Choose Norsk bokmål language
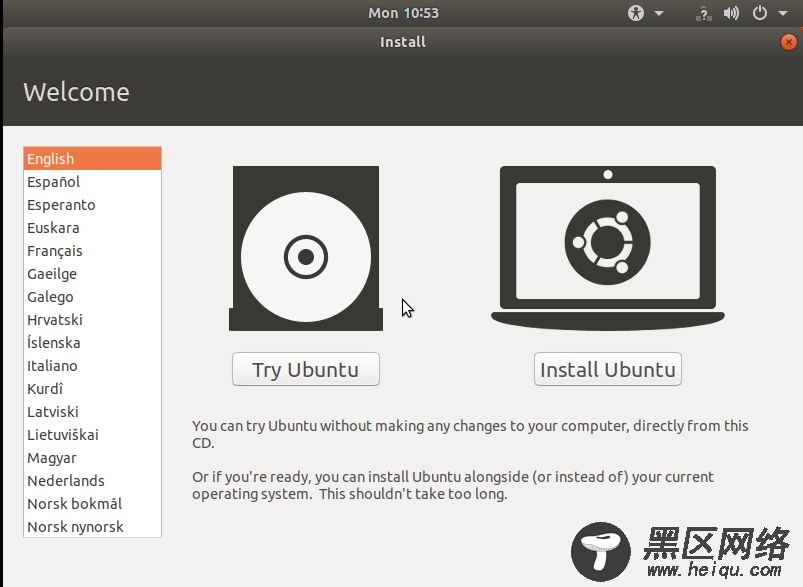This screenshot has height=587, width=803. [92, 504]
